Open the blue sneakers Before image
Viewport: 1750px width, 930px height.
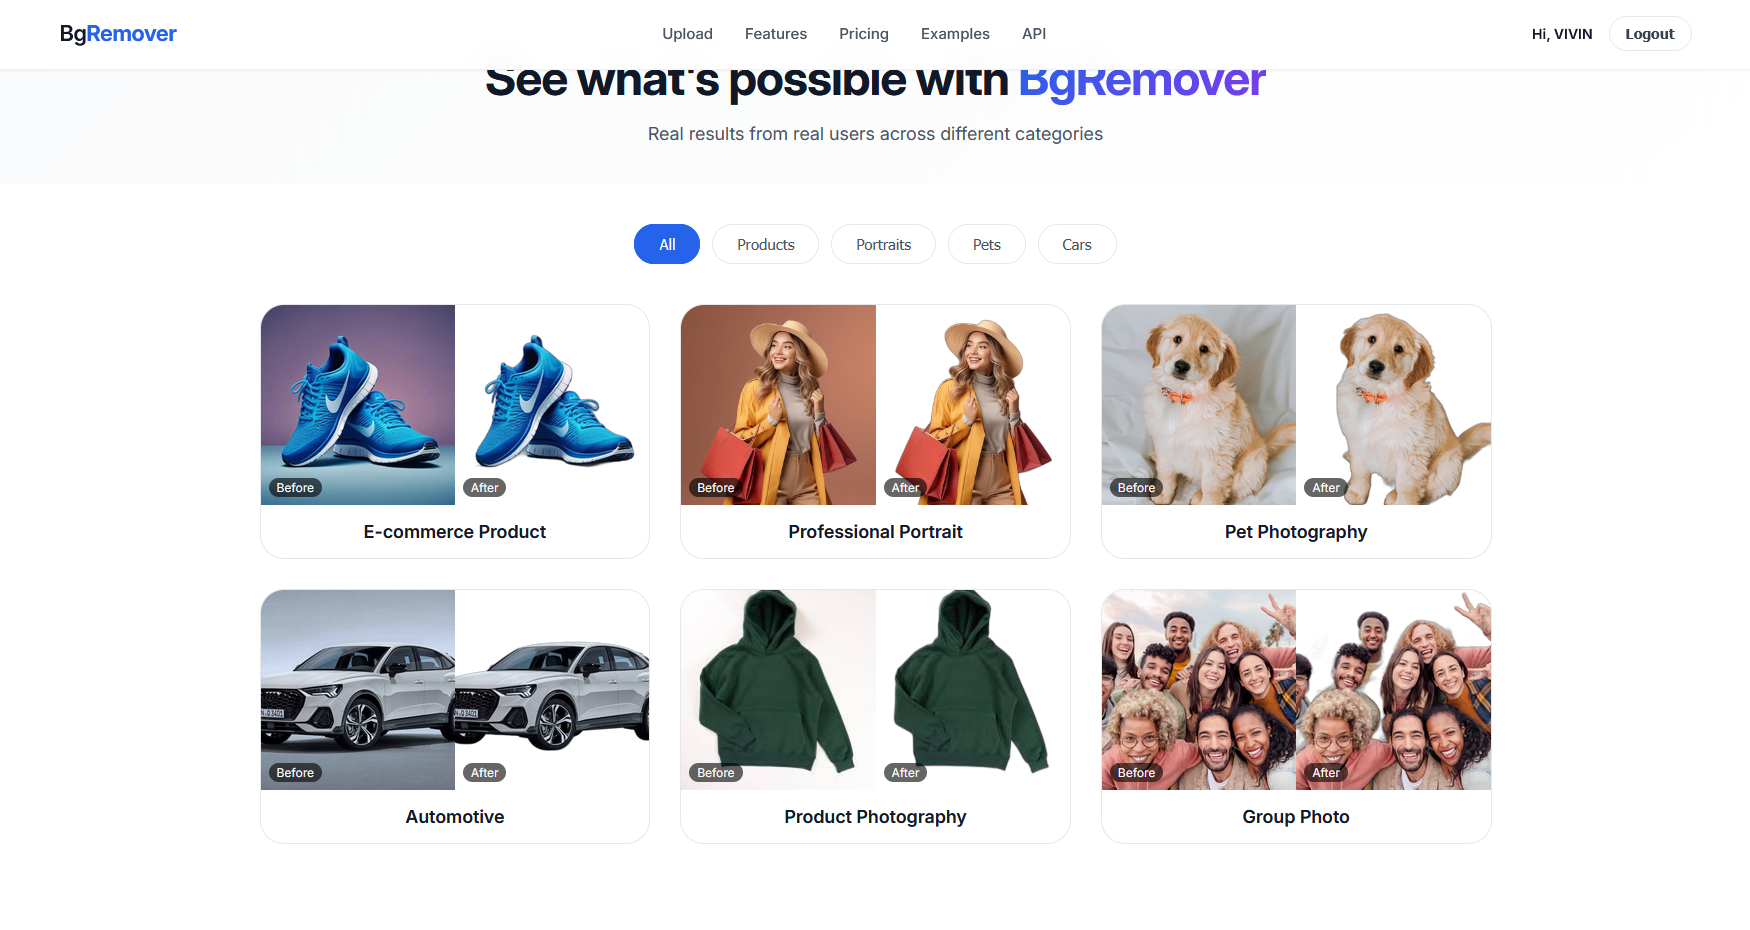click(x=358, y=405)
